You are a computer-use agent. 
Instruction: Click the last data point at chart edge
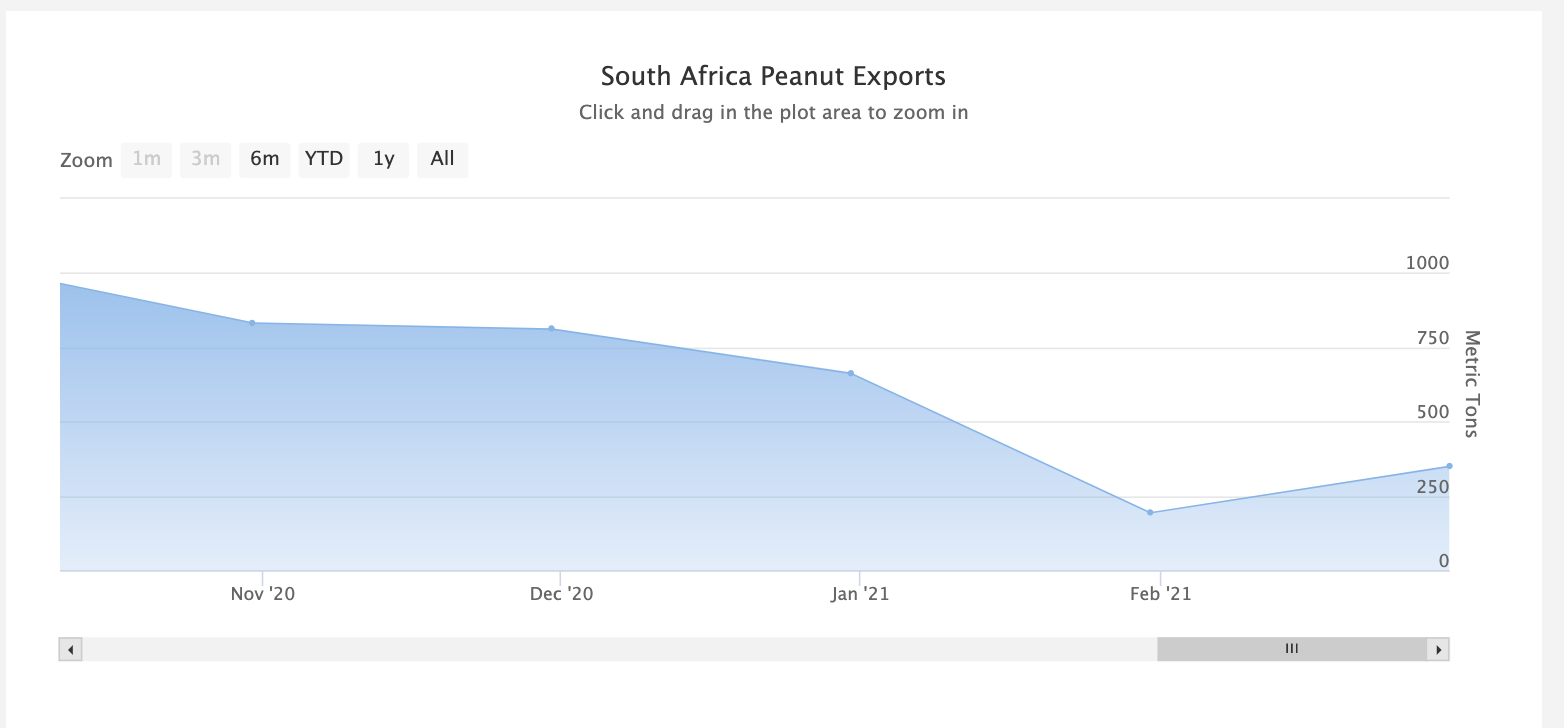pos(1448,466)
